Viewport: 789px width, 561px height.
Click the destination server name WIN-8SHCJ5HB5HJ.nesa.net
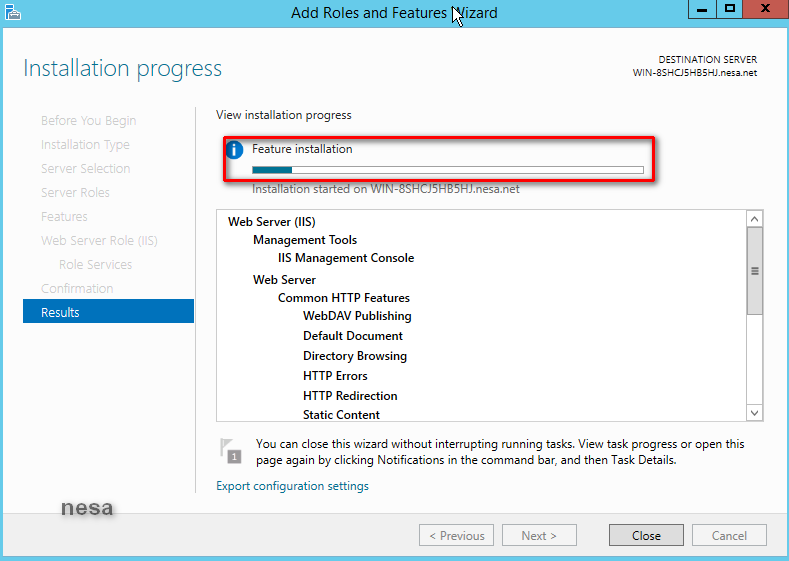coord(695,73)
